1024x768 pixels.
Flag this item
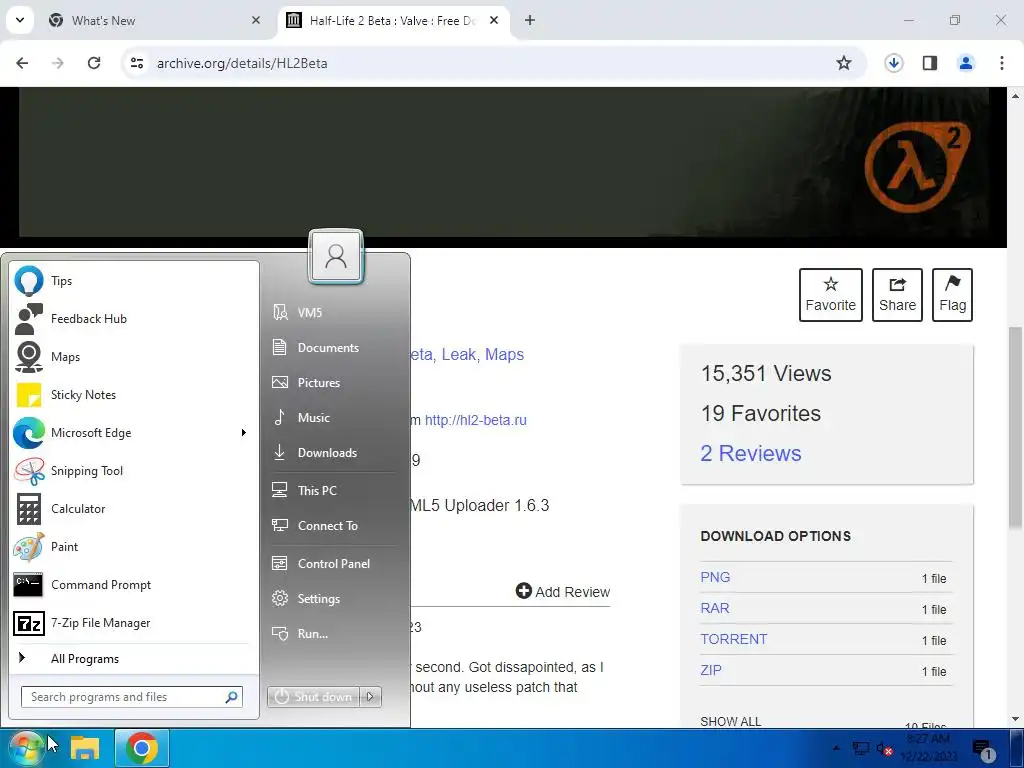click(952, 295)
